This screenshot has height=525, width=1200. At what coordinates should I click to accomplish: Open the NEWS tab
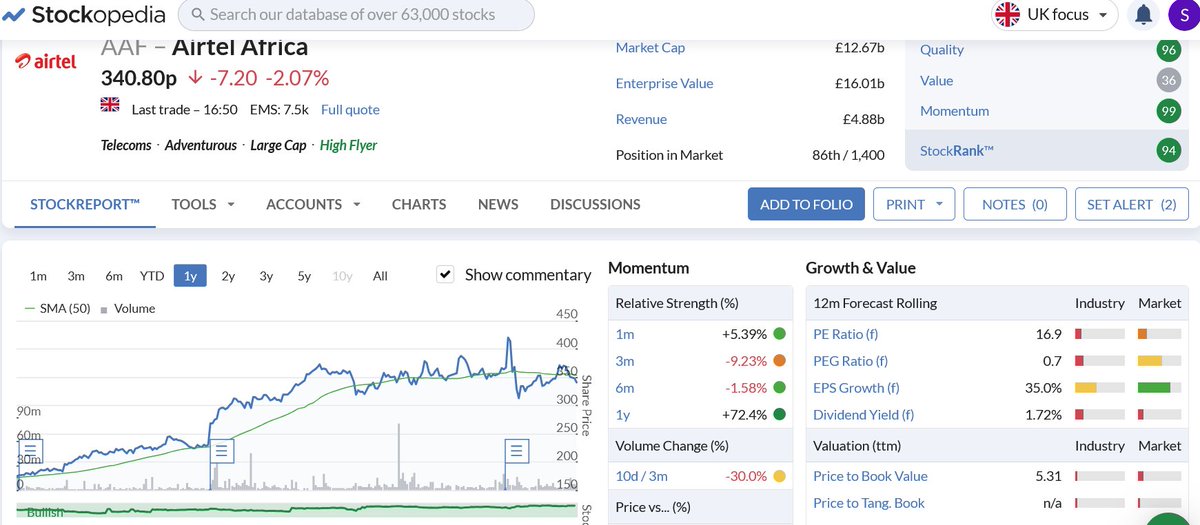pos(498,204)
